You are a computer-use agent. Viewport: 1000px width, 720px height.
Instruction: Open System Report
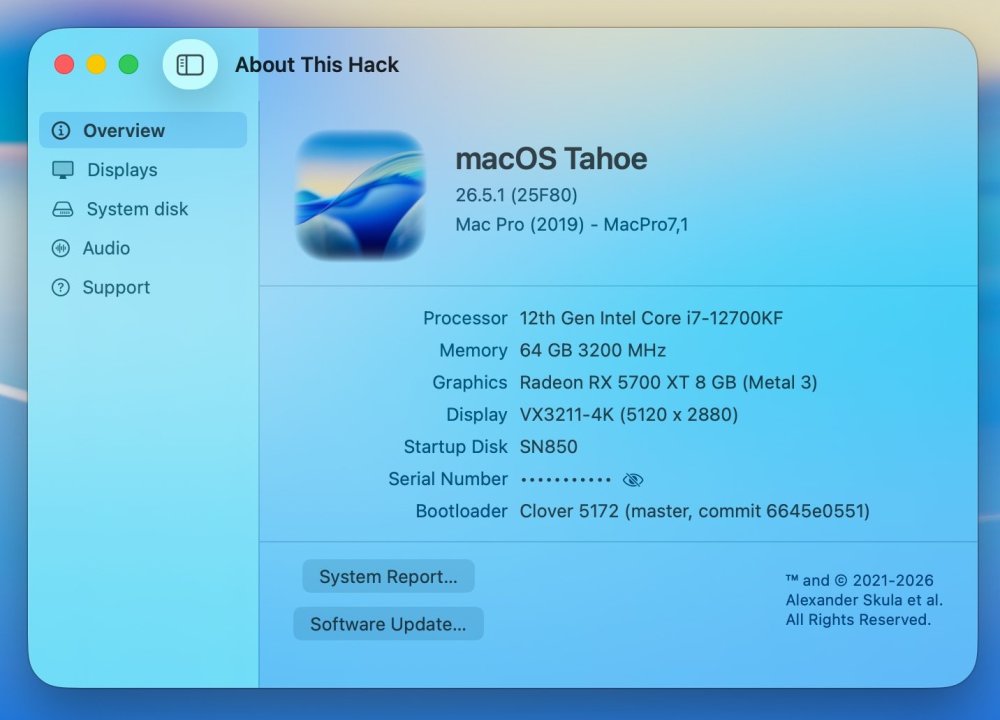(388, 577)
